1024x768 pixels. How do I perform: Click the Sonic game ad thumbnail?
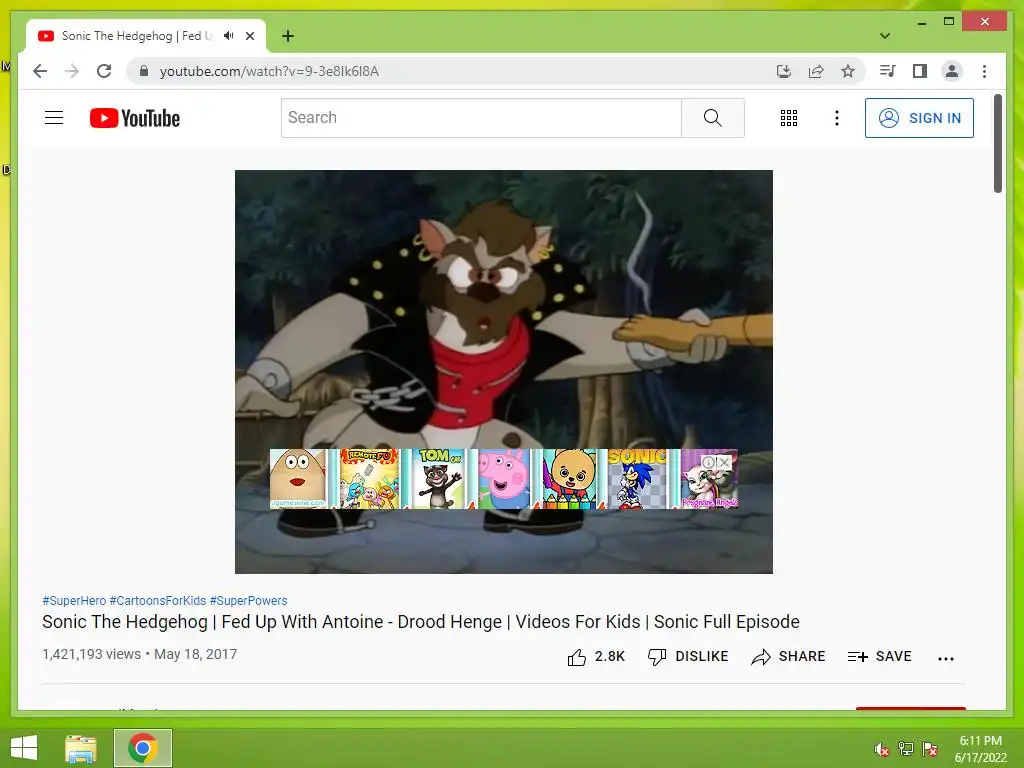637,479
